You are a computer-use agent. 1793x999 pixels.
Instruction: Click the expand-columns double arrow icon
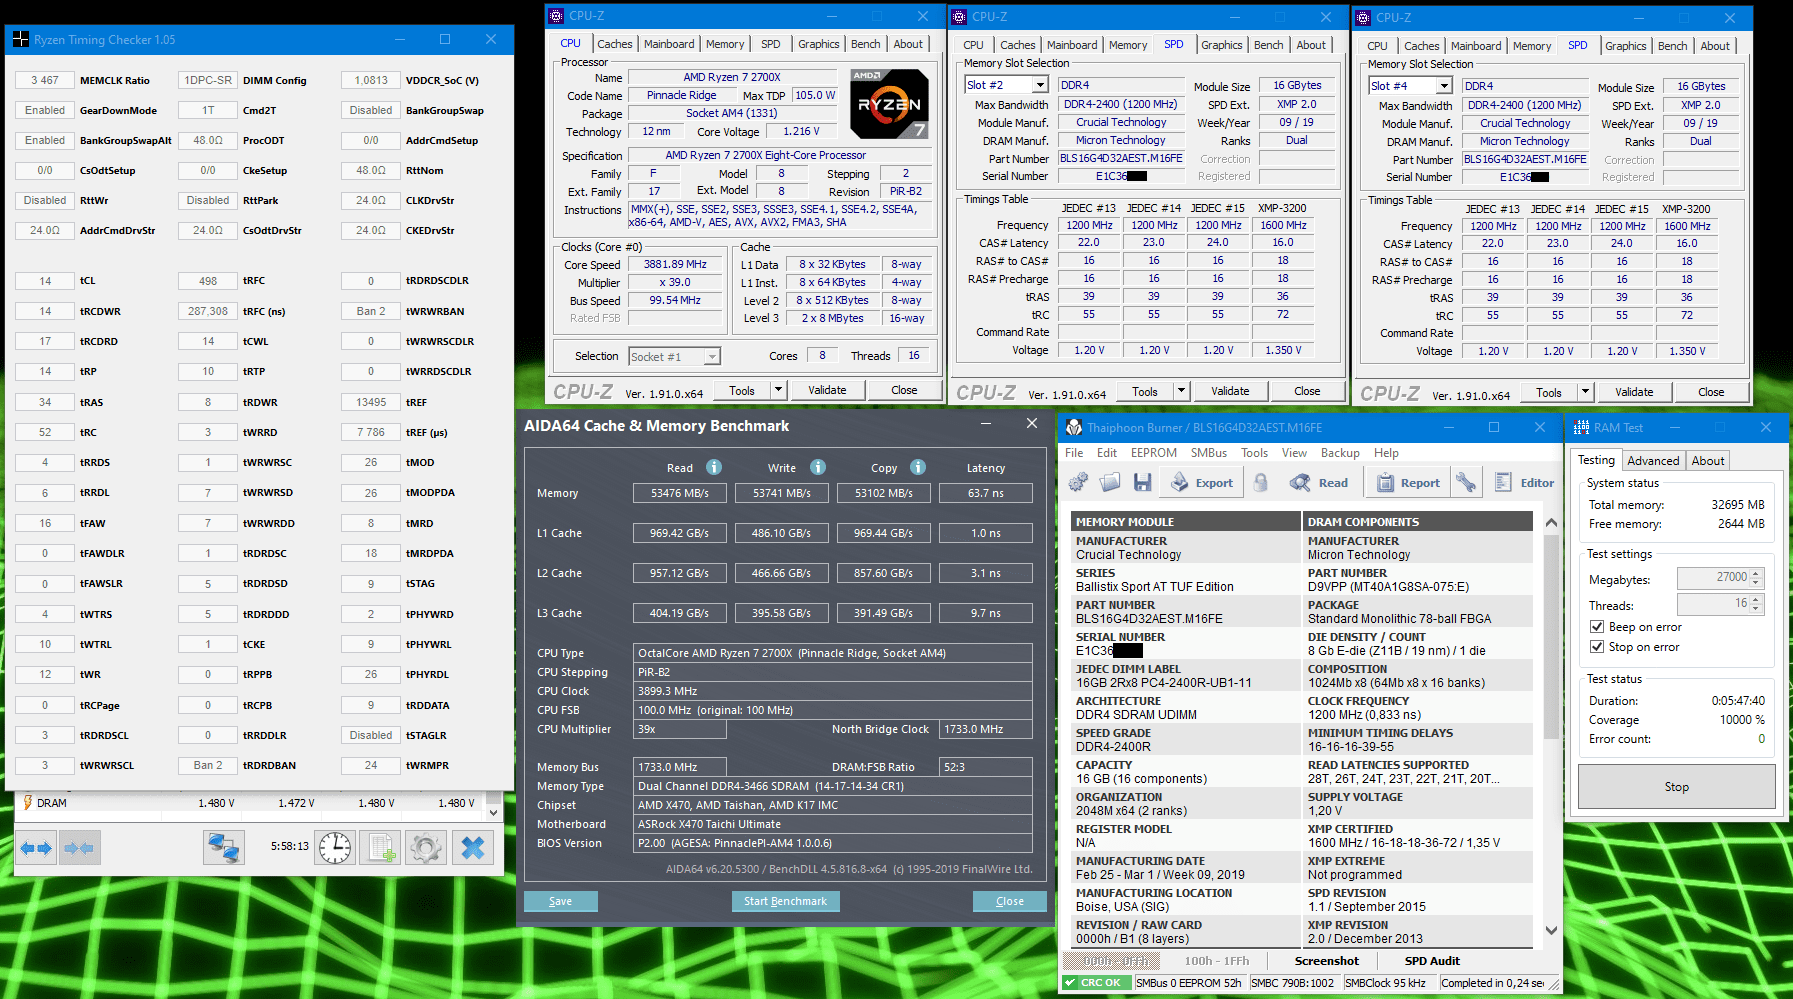(35, 848)
